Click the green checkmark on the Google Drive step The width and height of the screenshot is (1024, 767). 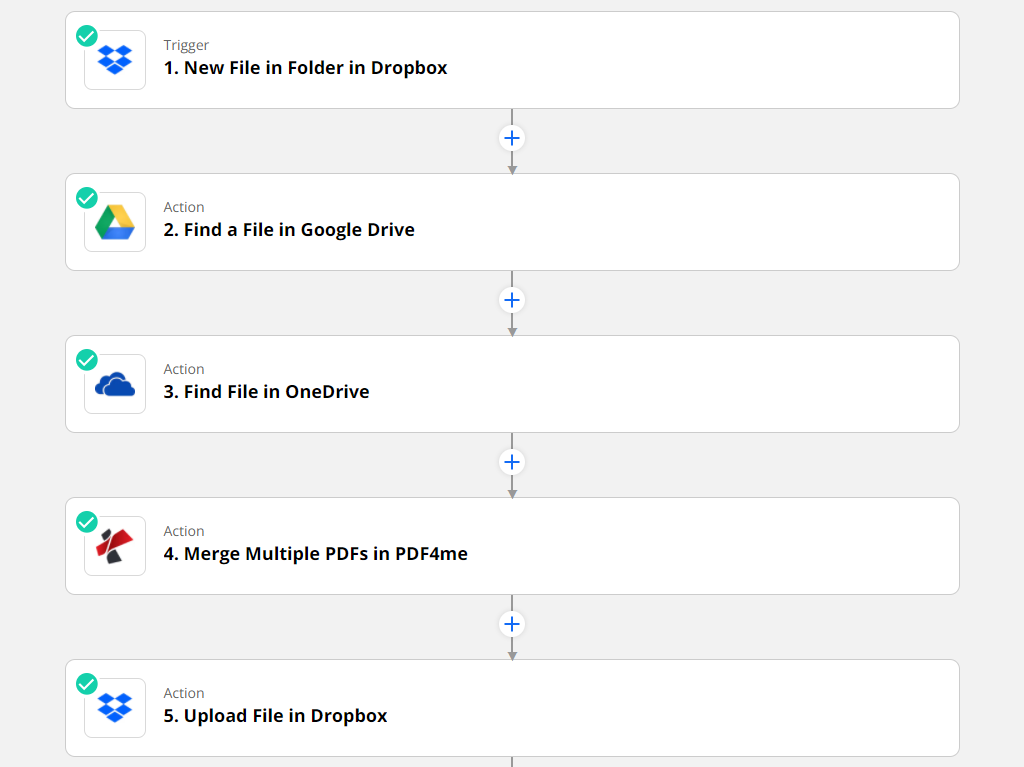click(87, 198)
